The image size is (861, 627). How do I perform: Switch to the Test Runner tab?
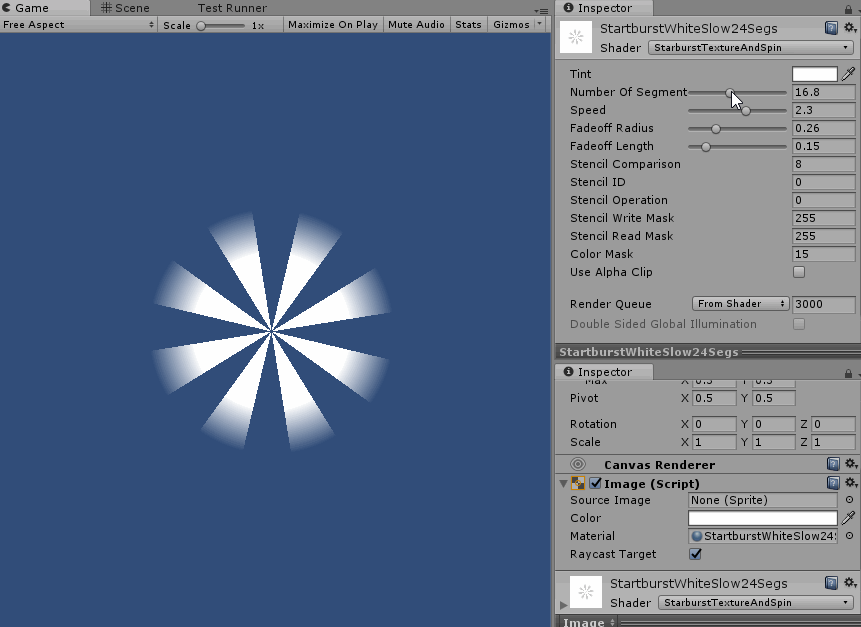(x=232, y=8)
